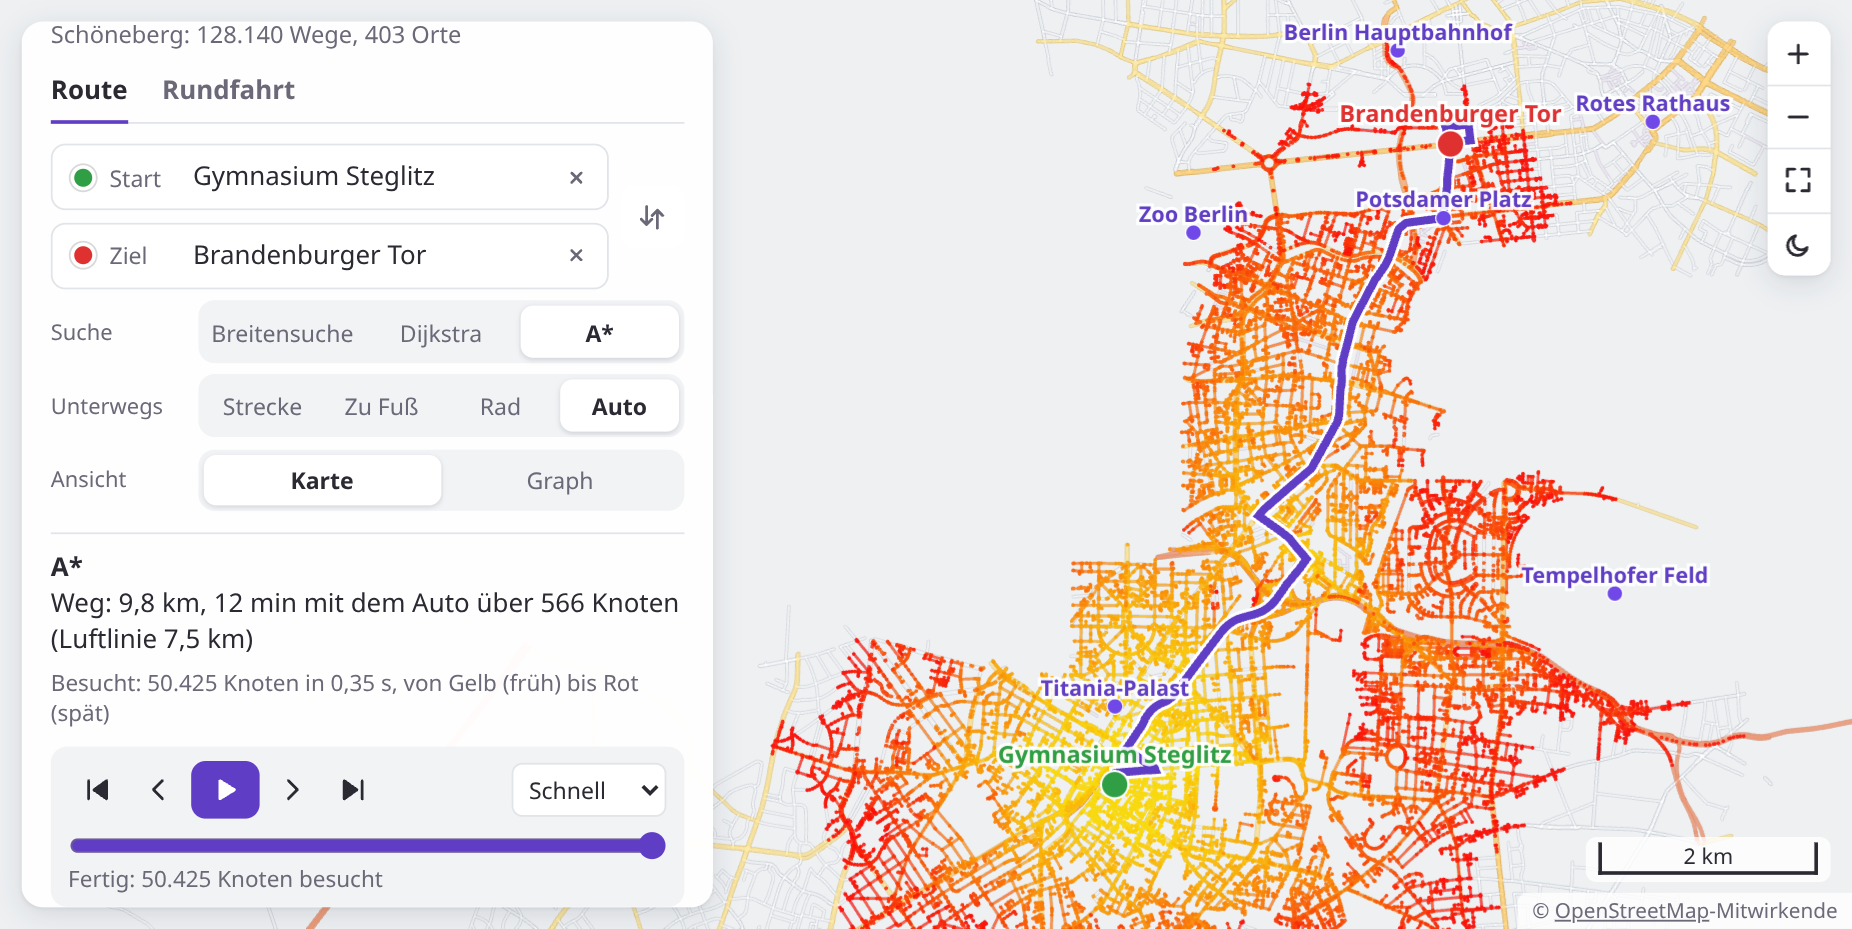Select the Berlin Hauptbahnhof map point
Viewport: 1852px width, 929px height.
[1398, 50]
